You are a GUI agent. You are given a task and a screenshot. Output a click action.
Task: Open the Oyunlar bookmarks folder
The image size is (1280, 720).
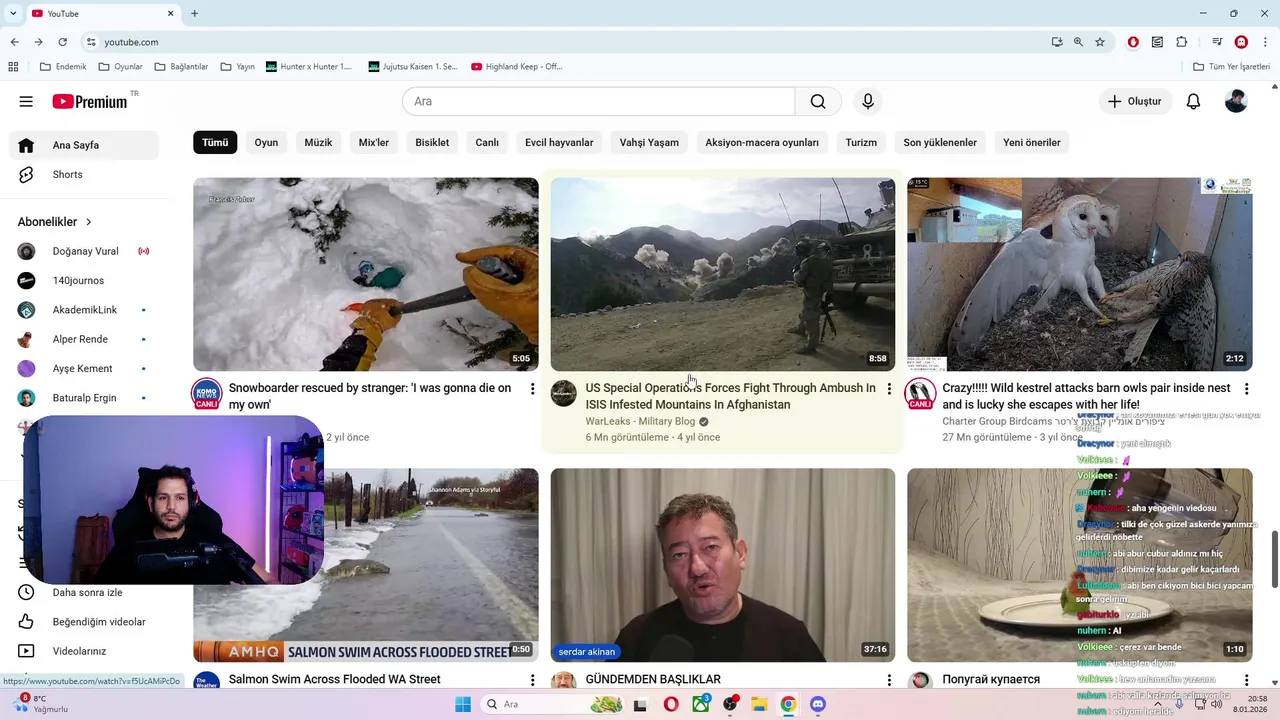(120, 67)
